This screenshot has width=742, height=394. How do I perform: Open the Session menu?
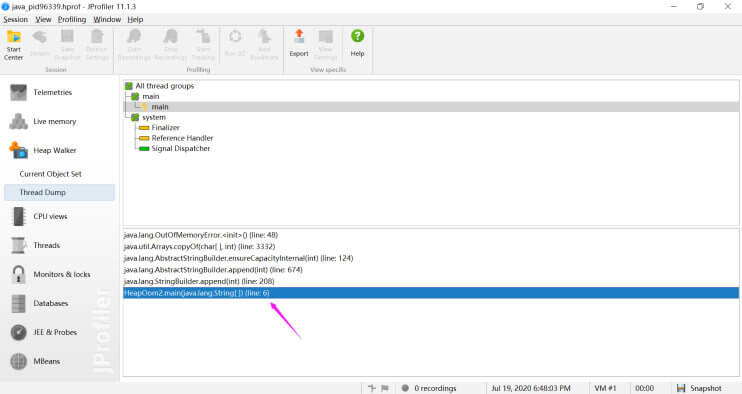point(16,19)
